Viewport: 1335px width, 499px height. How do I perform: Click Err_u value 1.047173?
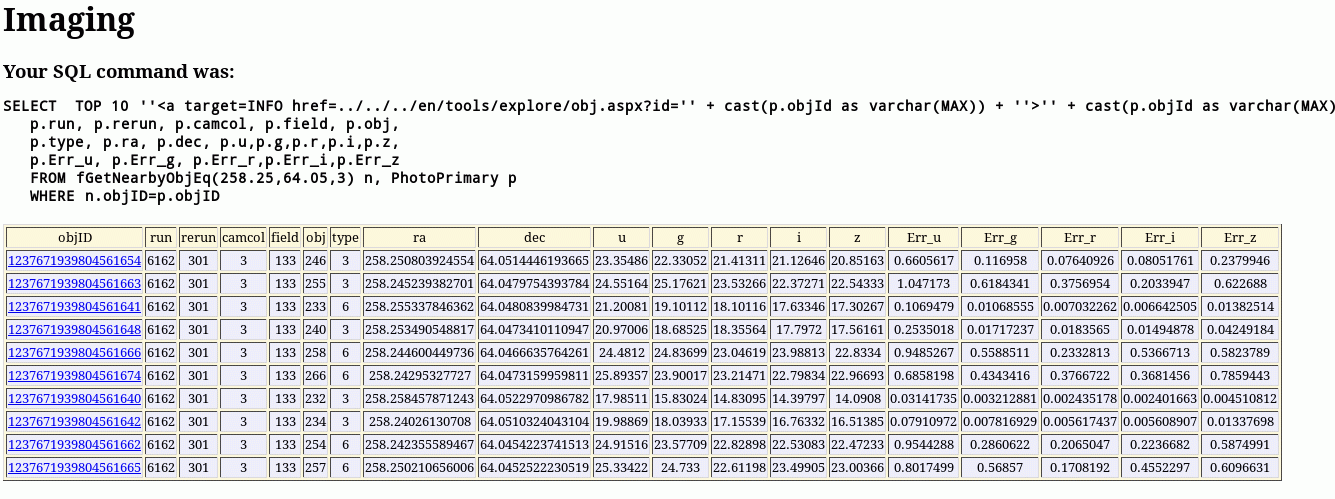tap(923, 283)
